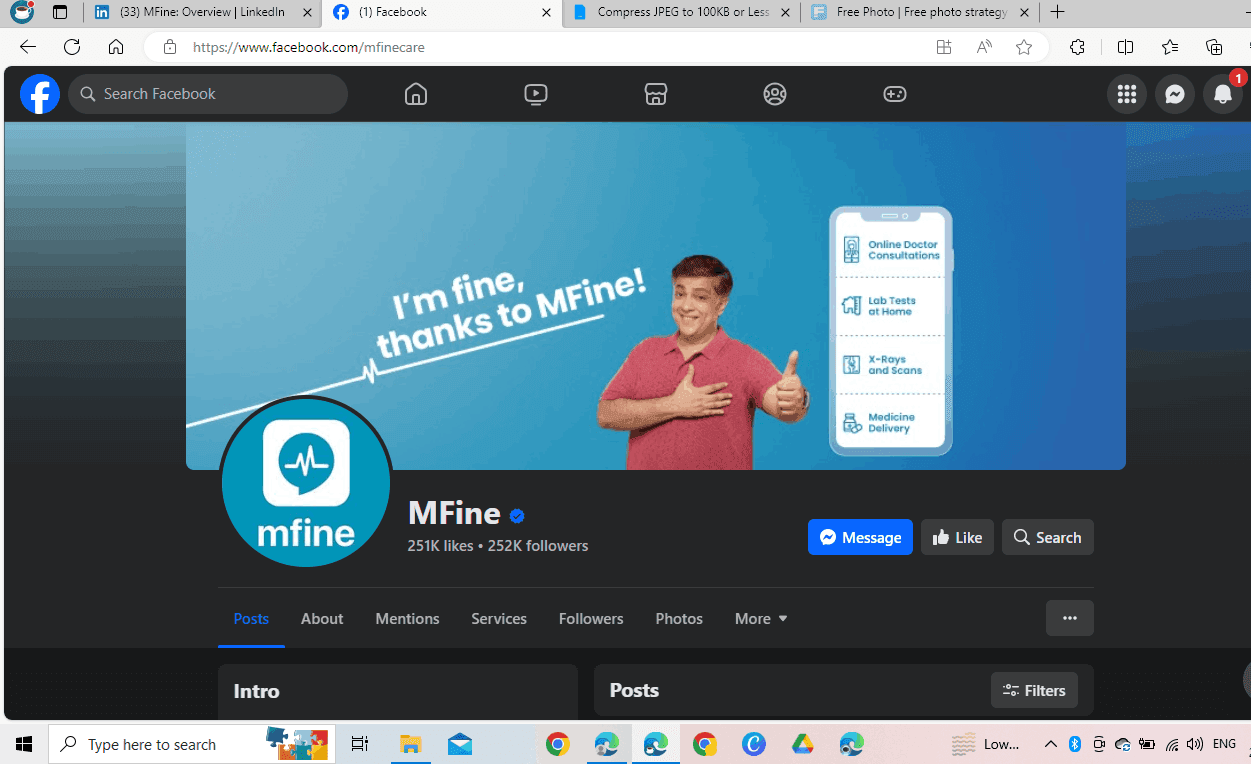Switch to the About tab
Image resolution: width=1251 pixels, height=764 pixels.
[322, 619]
